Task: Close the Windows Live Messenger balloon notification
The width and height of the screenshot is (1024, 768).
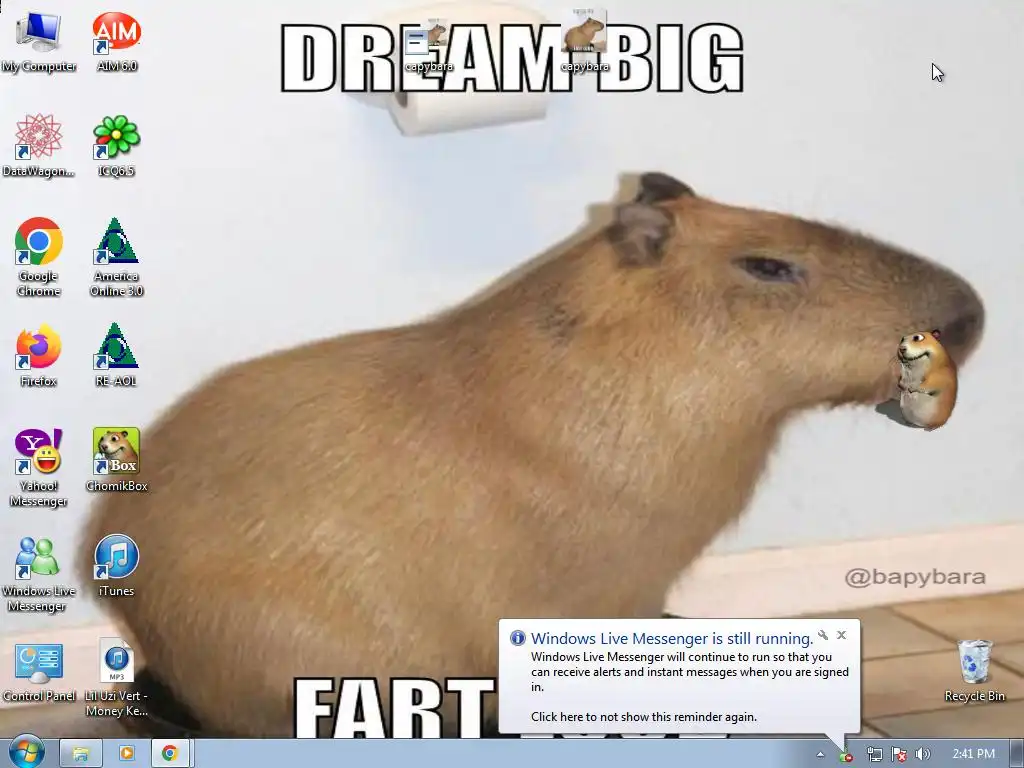Action: [x=842, y=635]
